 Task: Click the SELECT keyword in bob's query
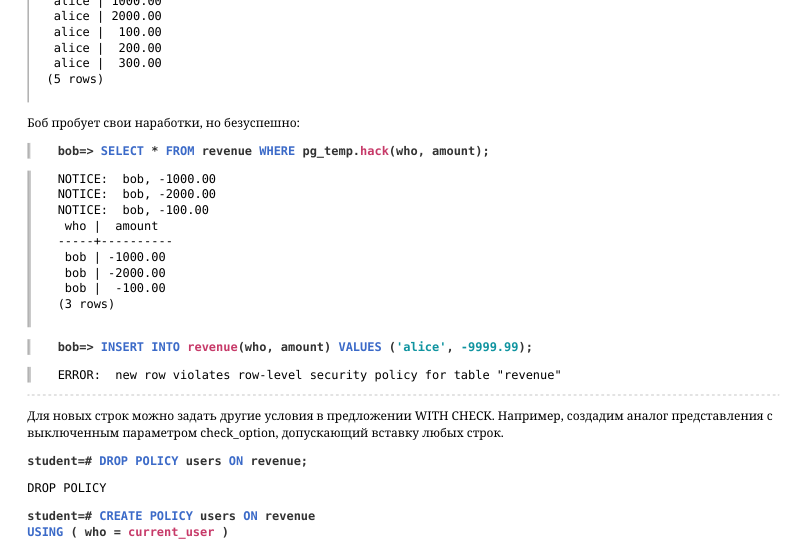122,151
